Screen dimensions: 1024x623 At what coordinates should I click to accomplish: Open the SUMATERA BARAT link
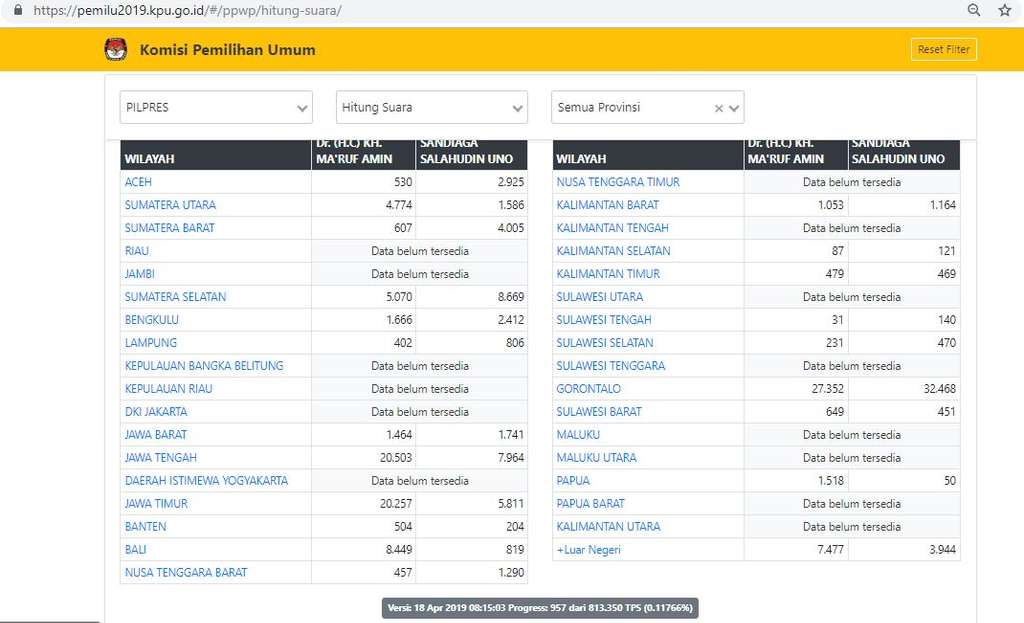pos(169,228)
